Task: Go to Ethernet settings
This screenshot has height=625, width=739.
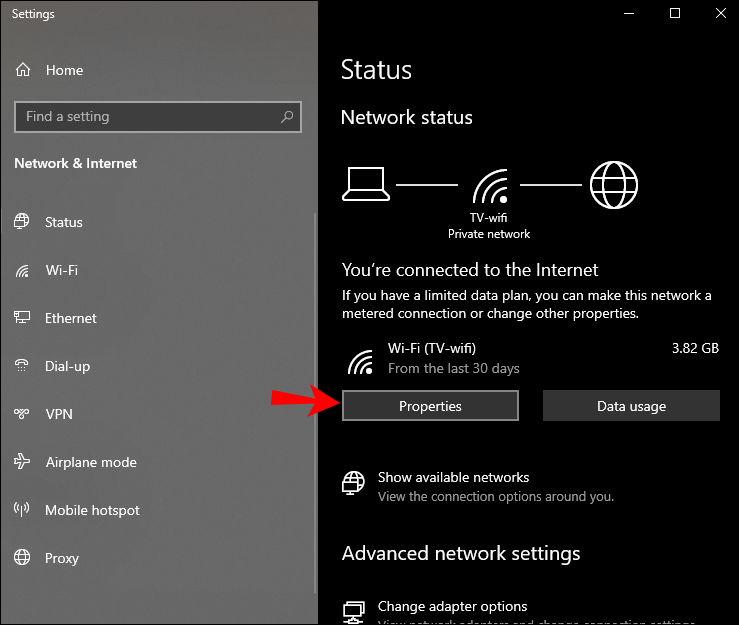Action: [x=71, y=318]
